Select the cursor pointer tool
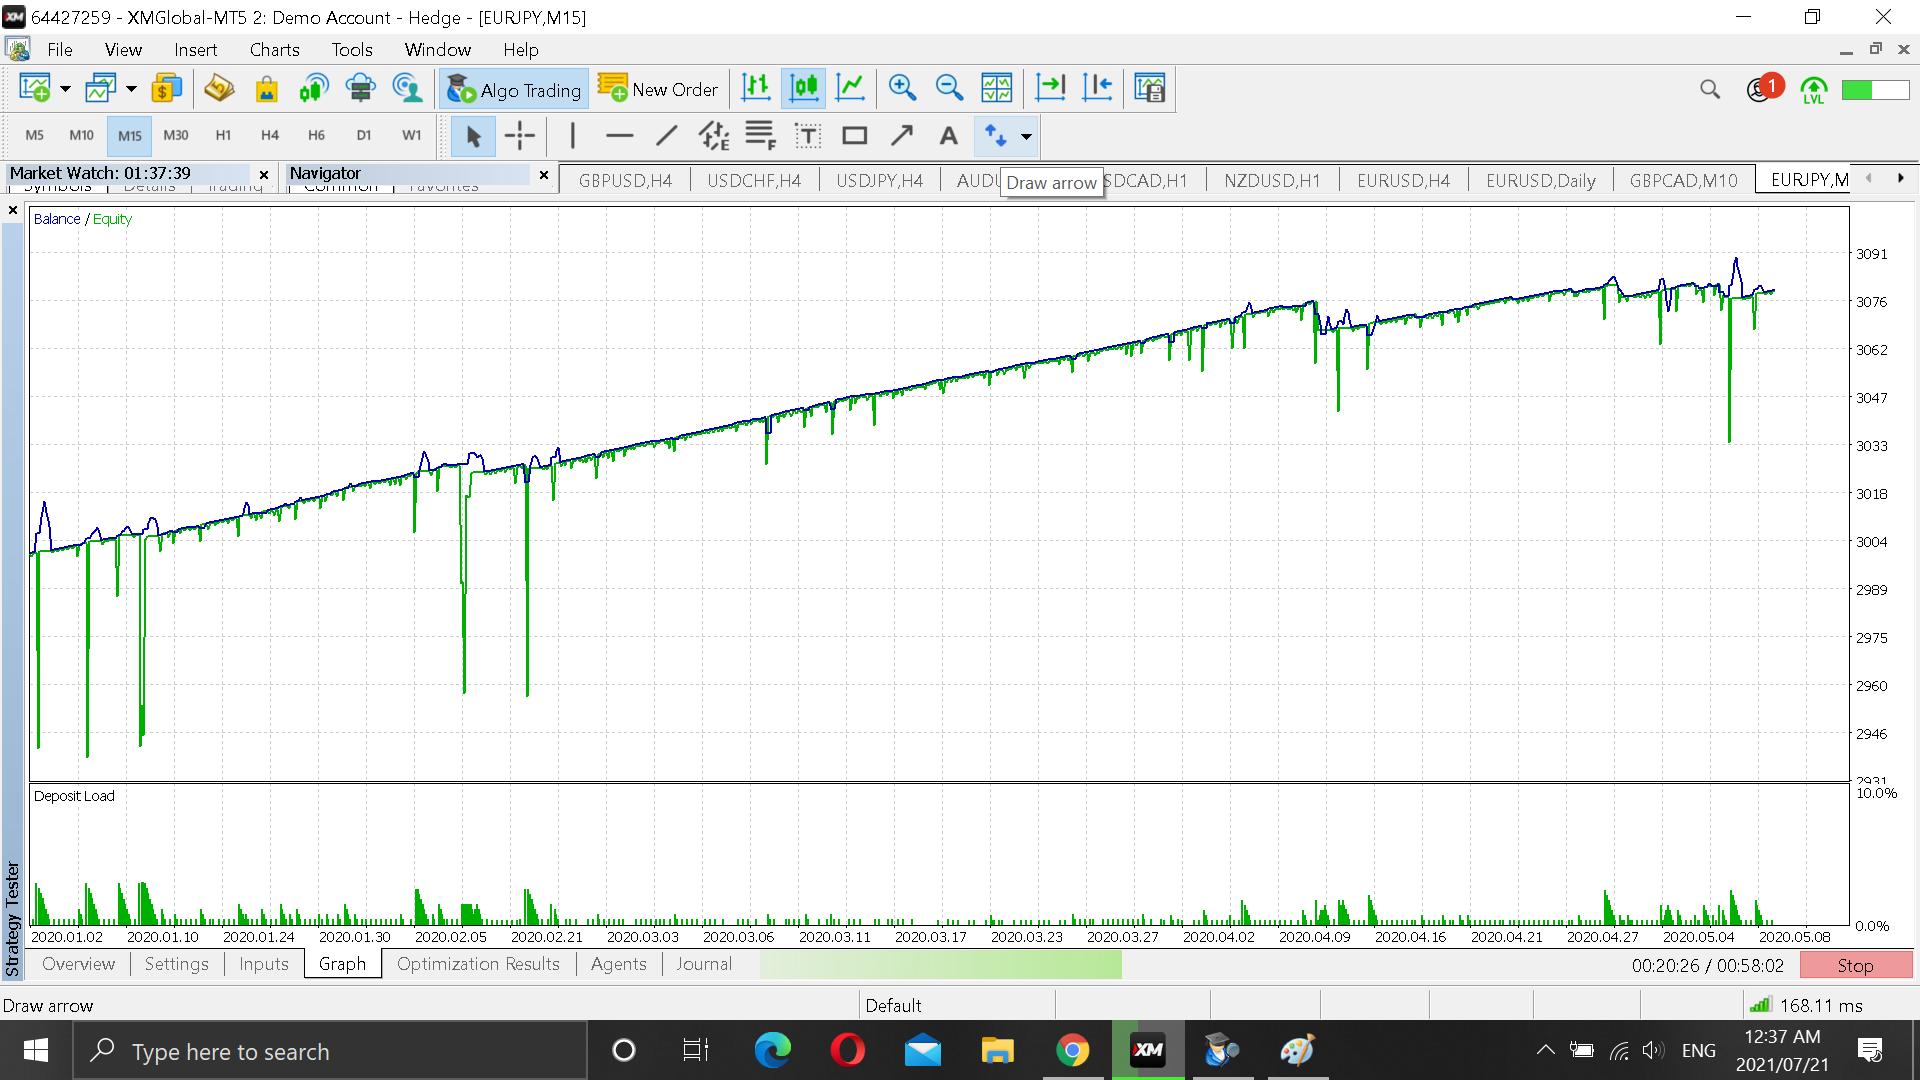The width and height of the screenshot is (1920, 1080). click(x=474, y=136)
